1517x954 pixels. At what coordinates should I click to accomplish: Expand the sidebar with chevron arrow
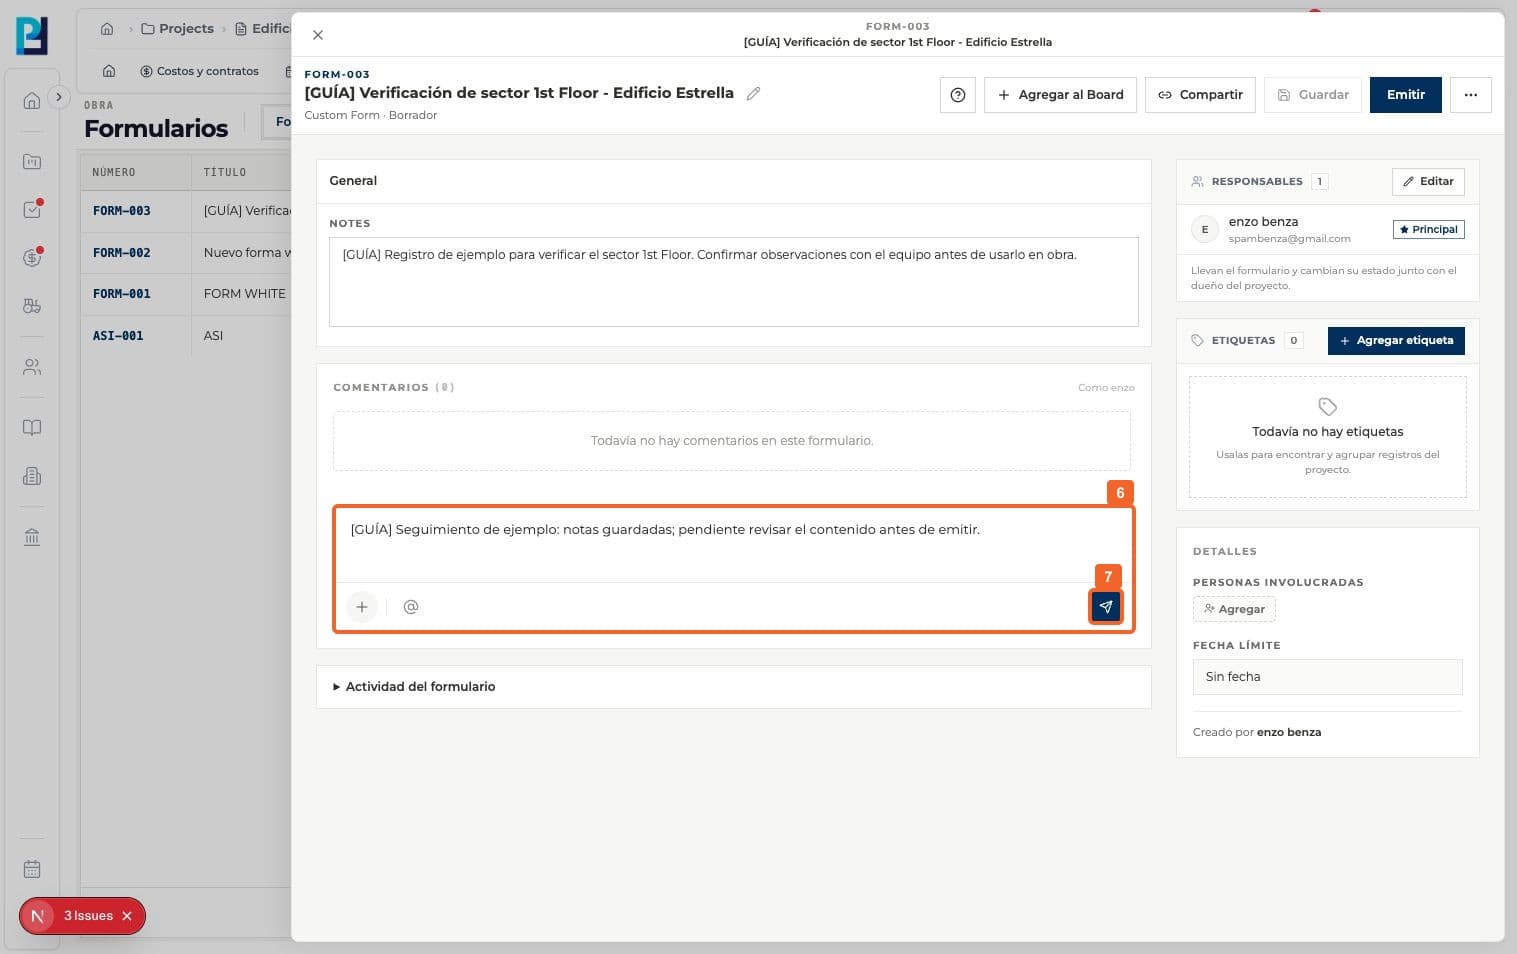coord(59,97)
